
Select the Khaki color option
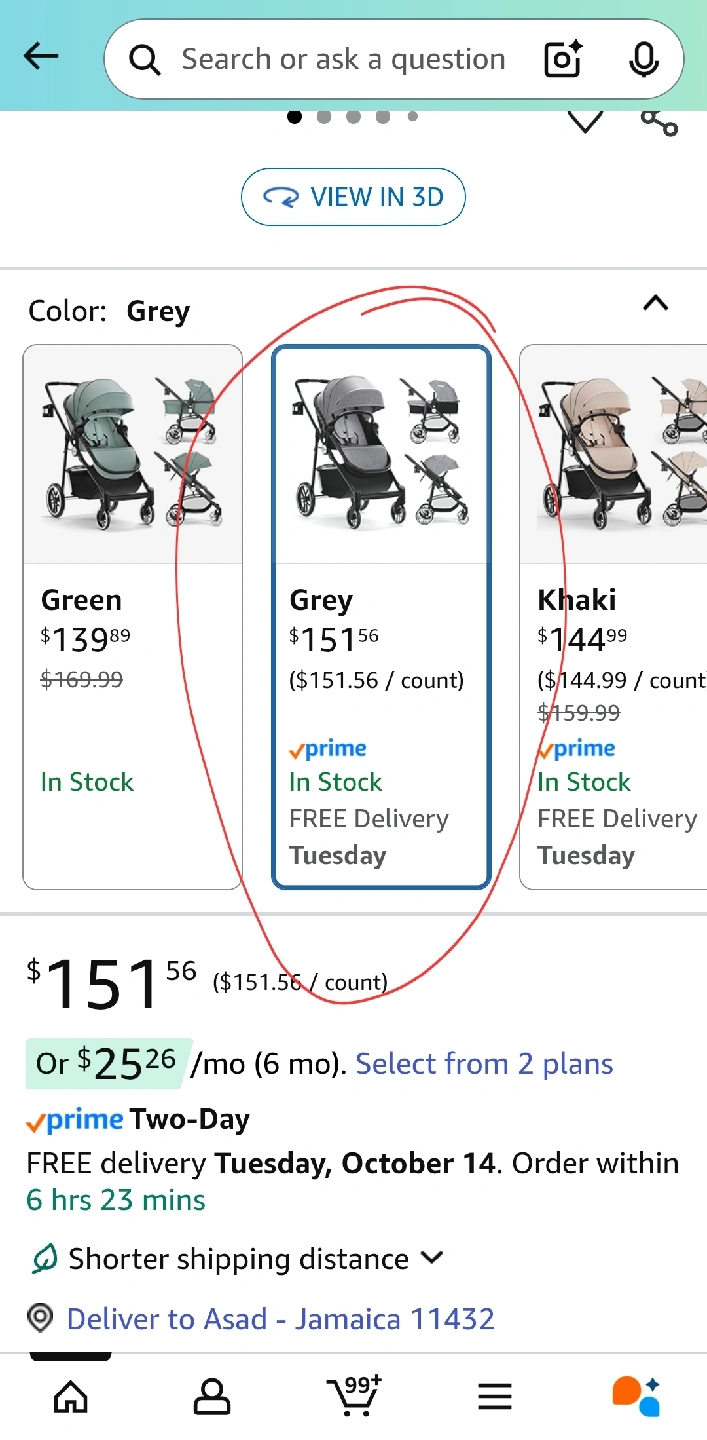click(614, 616)
